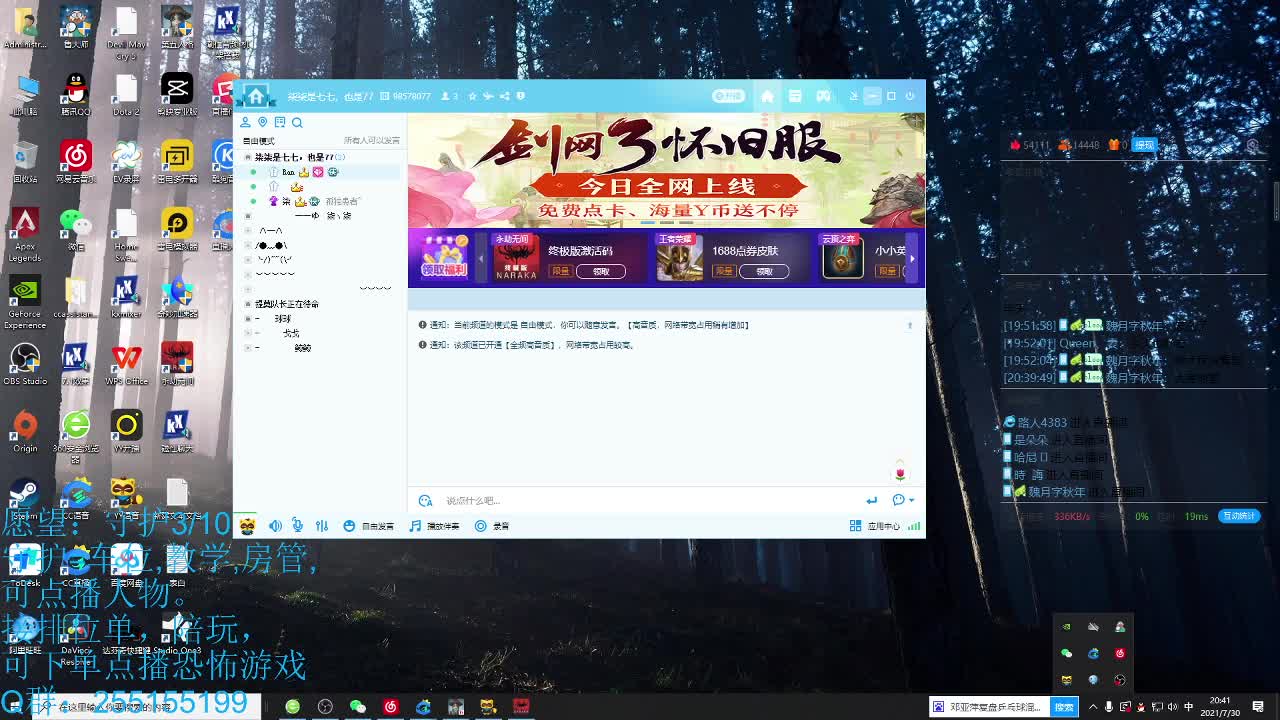Toggle the speaker volume icon

(275, 526)
